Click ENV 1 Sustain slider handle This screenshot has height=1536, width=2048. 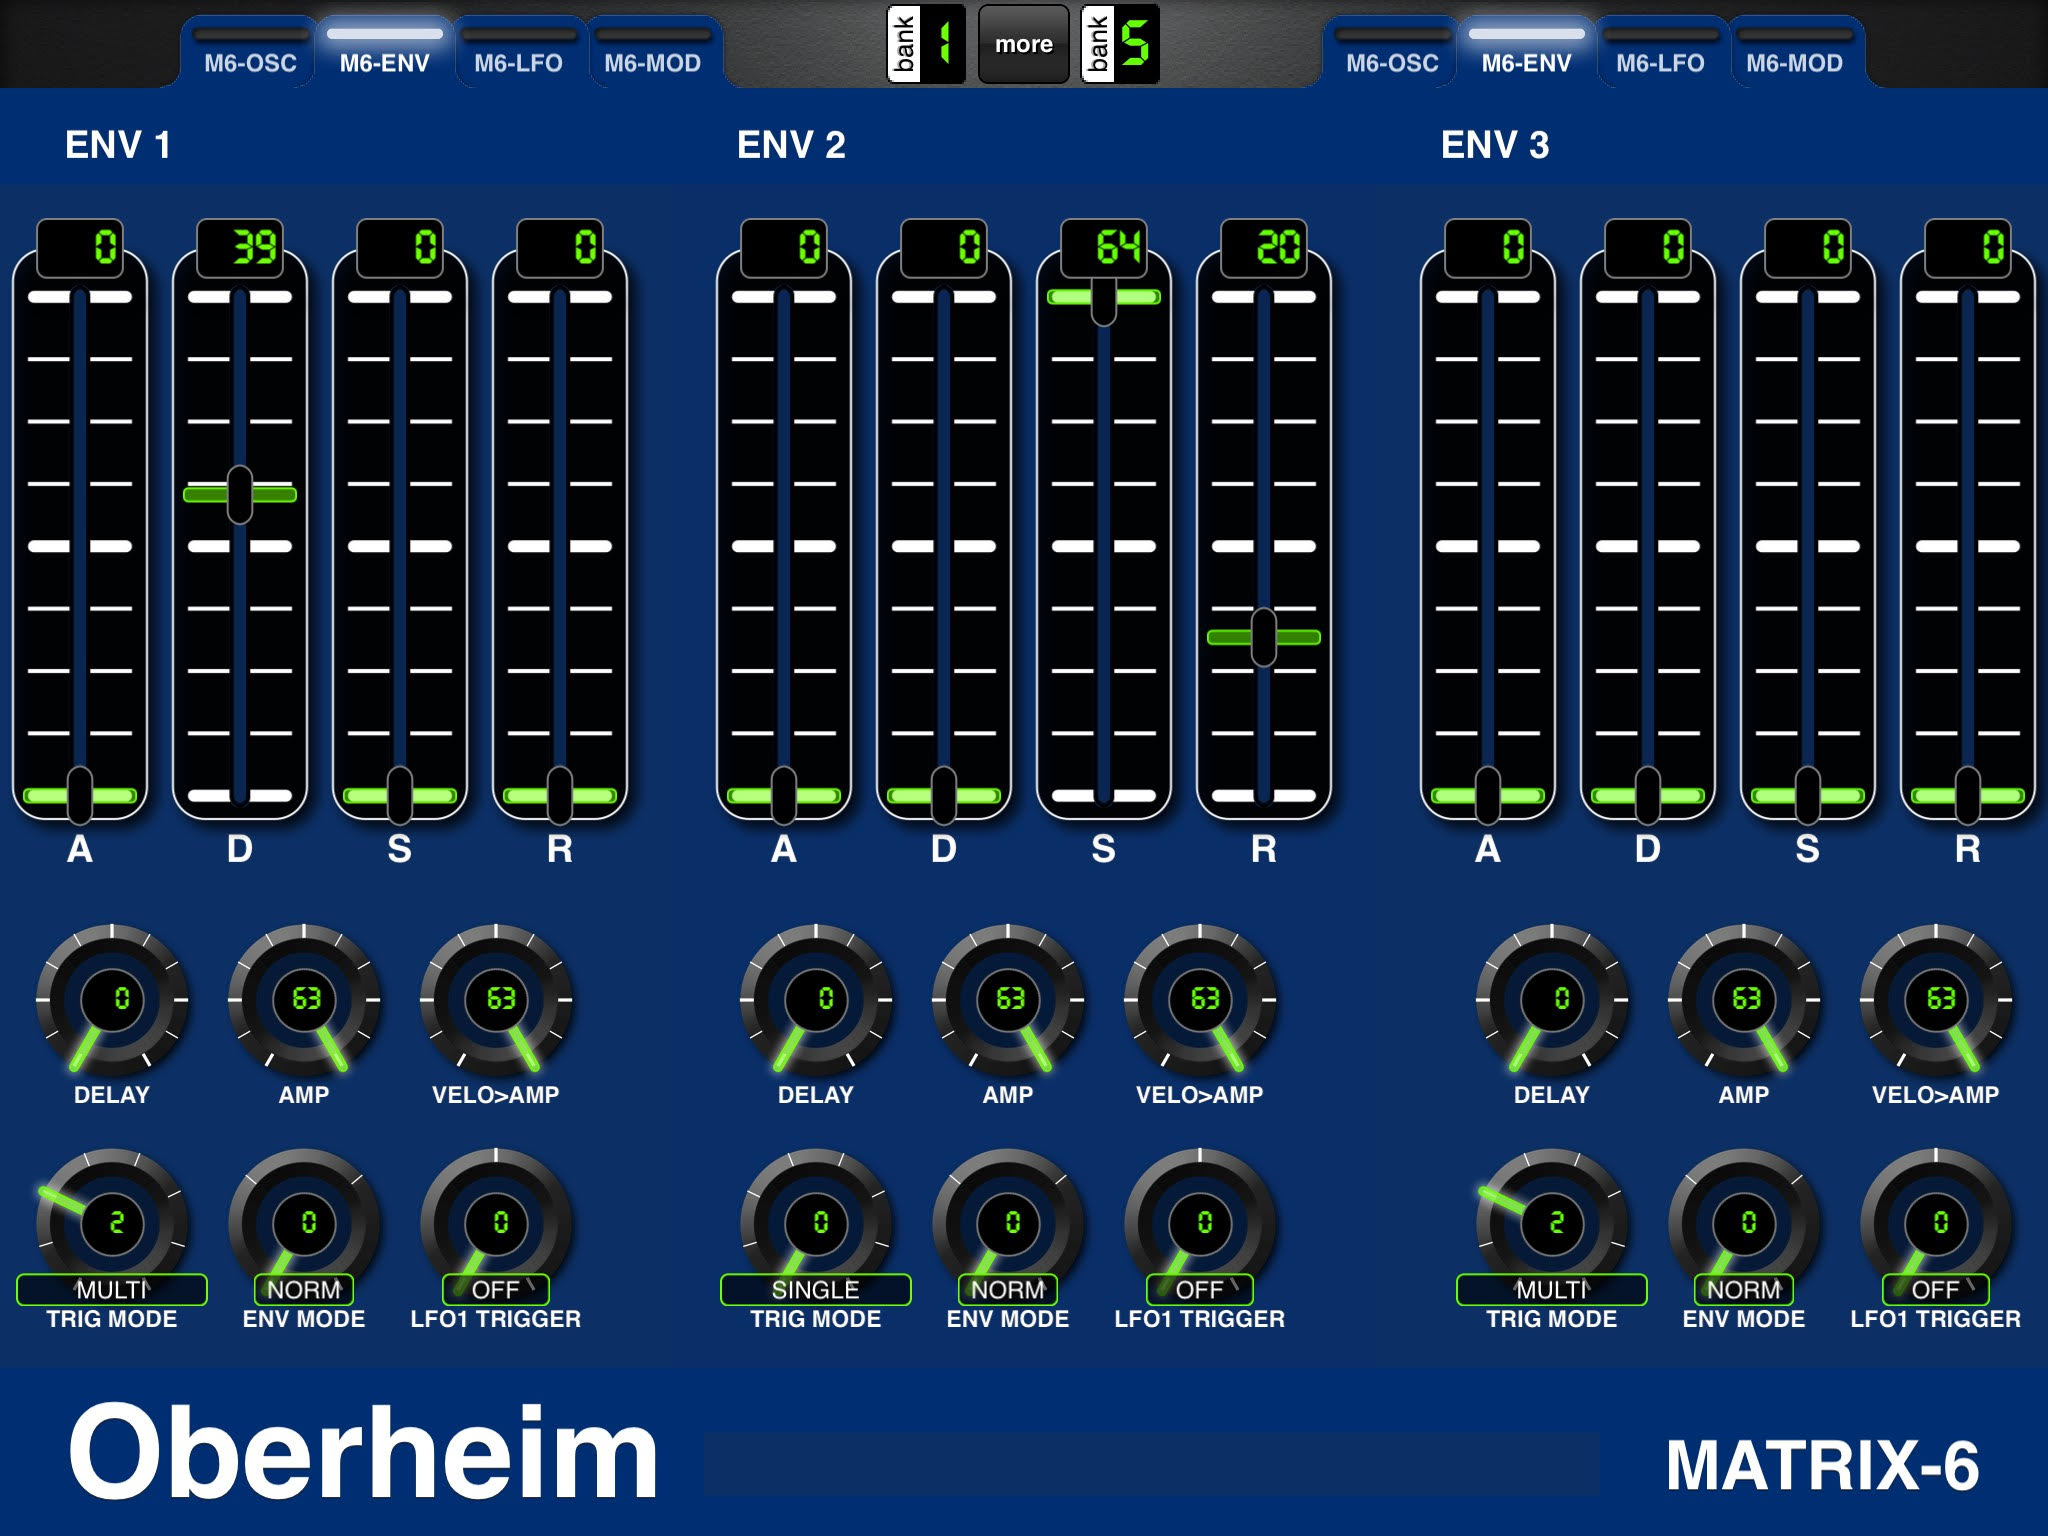click(400, 795)
